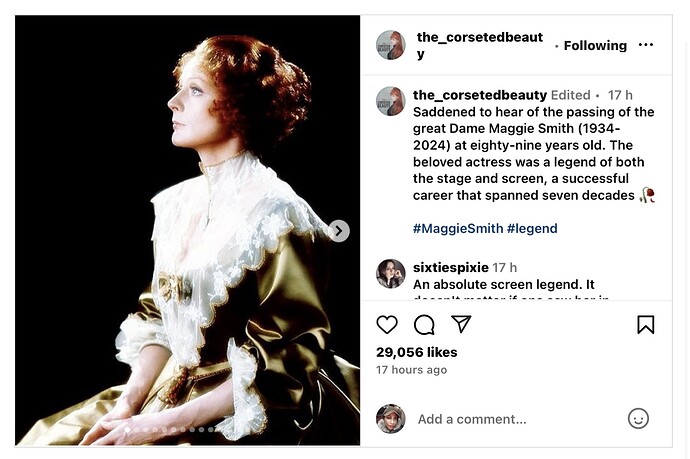Open the emoji picker in comment box
The width and height of the screenshot is (690, 459).
click(x=638, y=419)
